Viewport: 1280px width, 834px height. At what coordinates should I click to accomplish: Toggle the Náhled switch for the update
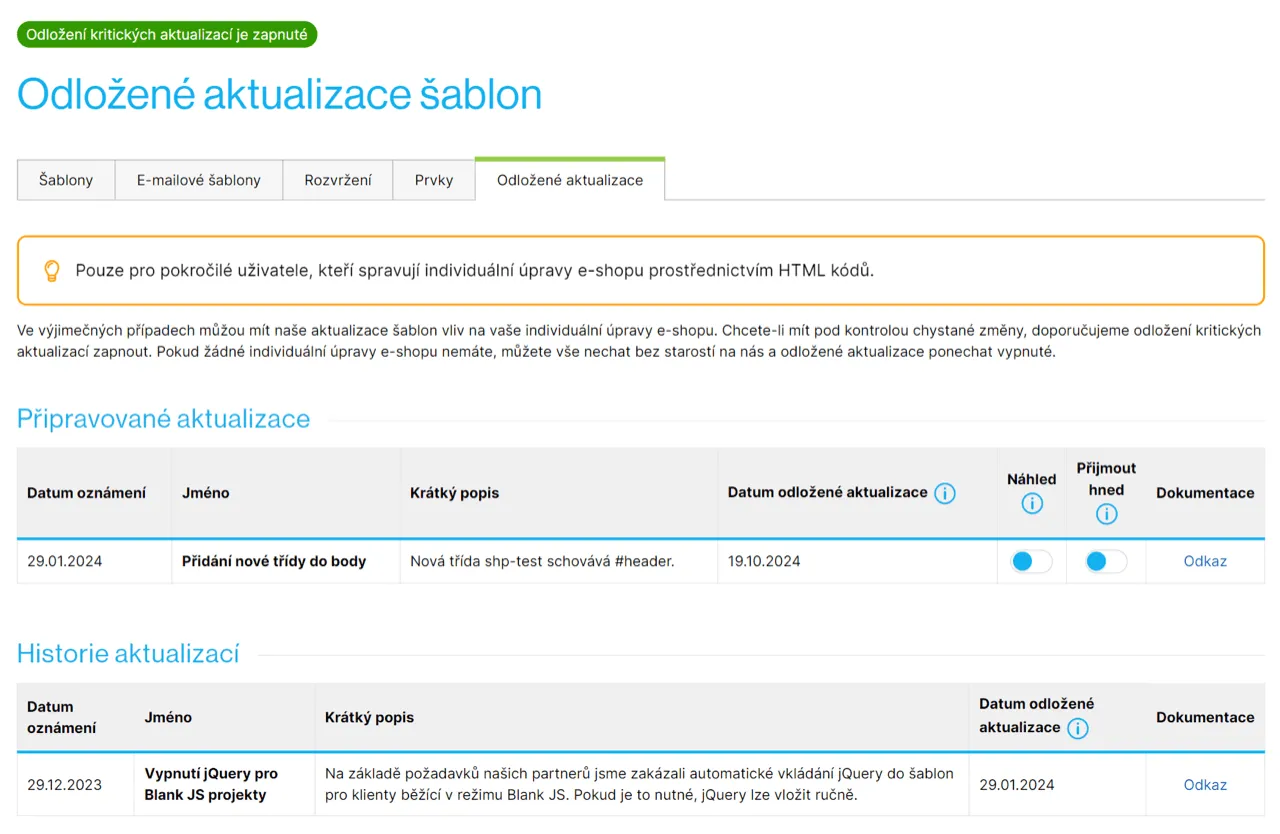pyautogui.click(x=1031, y=562)
